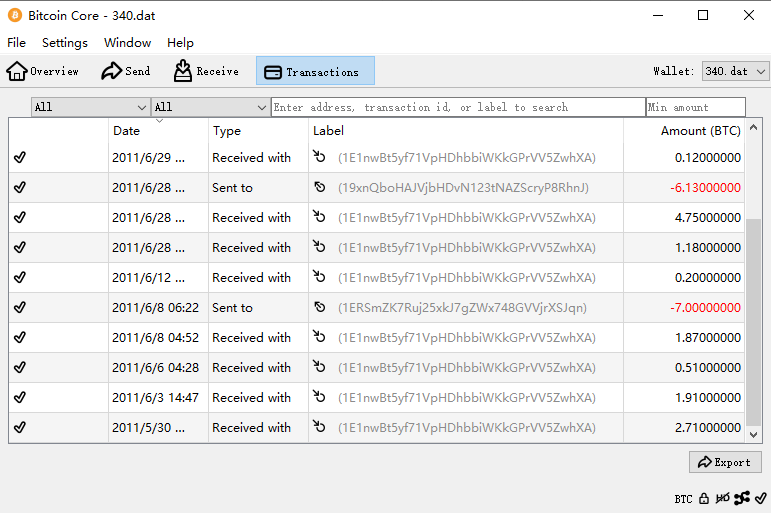Click the Export button
Image resolution: width=771 pixels, height=513 pixels.
point(725,462)
